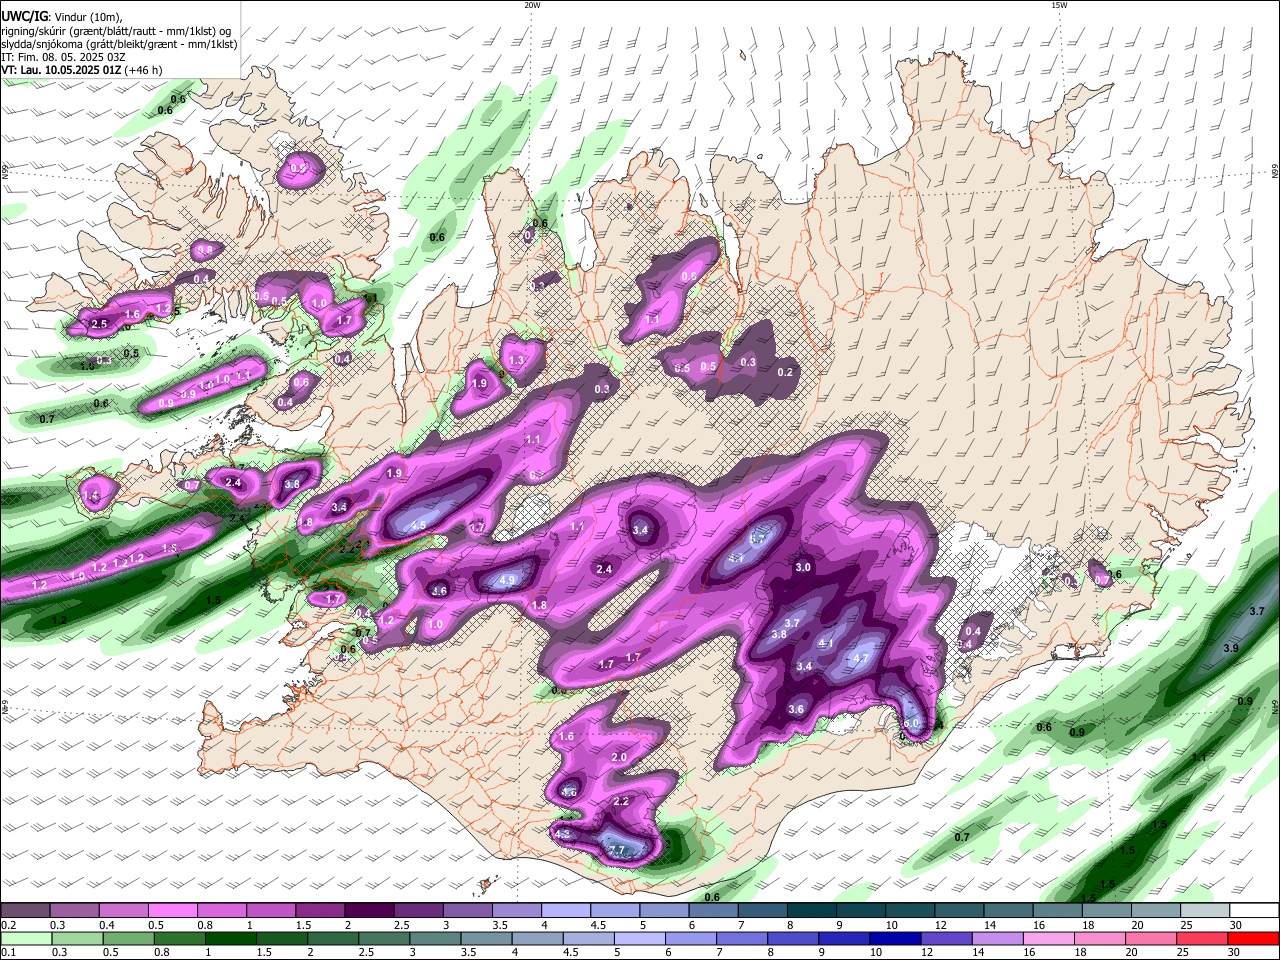Screen dimensions: 1280x960
Task: Click the light purple 14 swatch, rain legend row
Action: coord(995,938)
